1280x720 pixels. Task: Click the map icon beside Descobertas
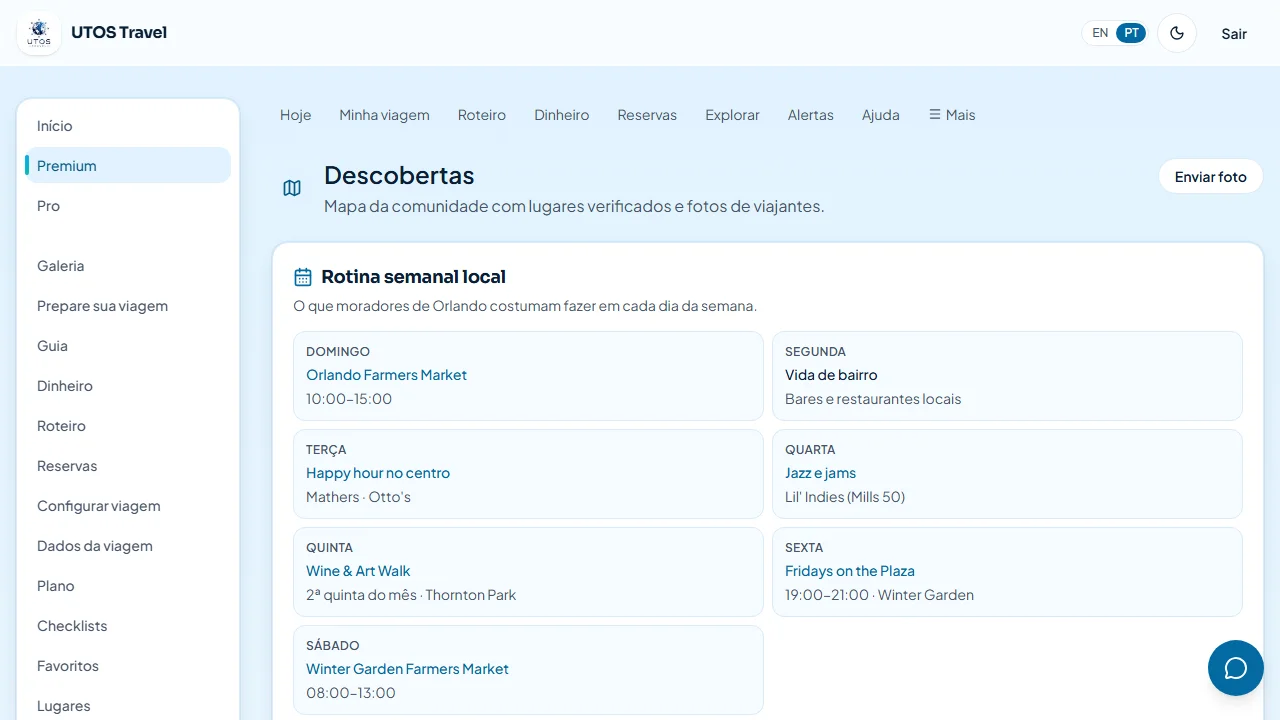(292, 188)
